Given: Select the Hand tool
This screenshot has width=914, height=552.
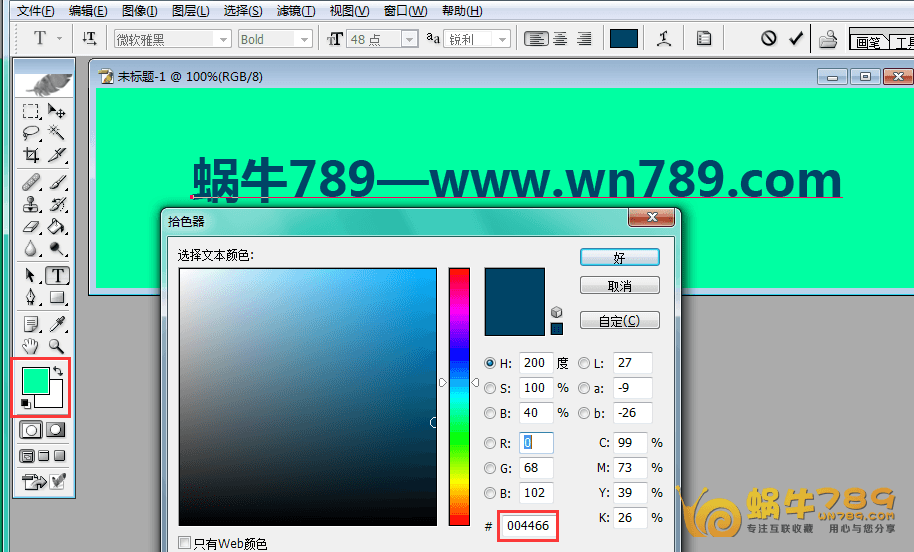Looking at the screenshot, I should [x=31, y=346].
